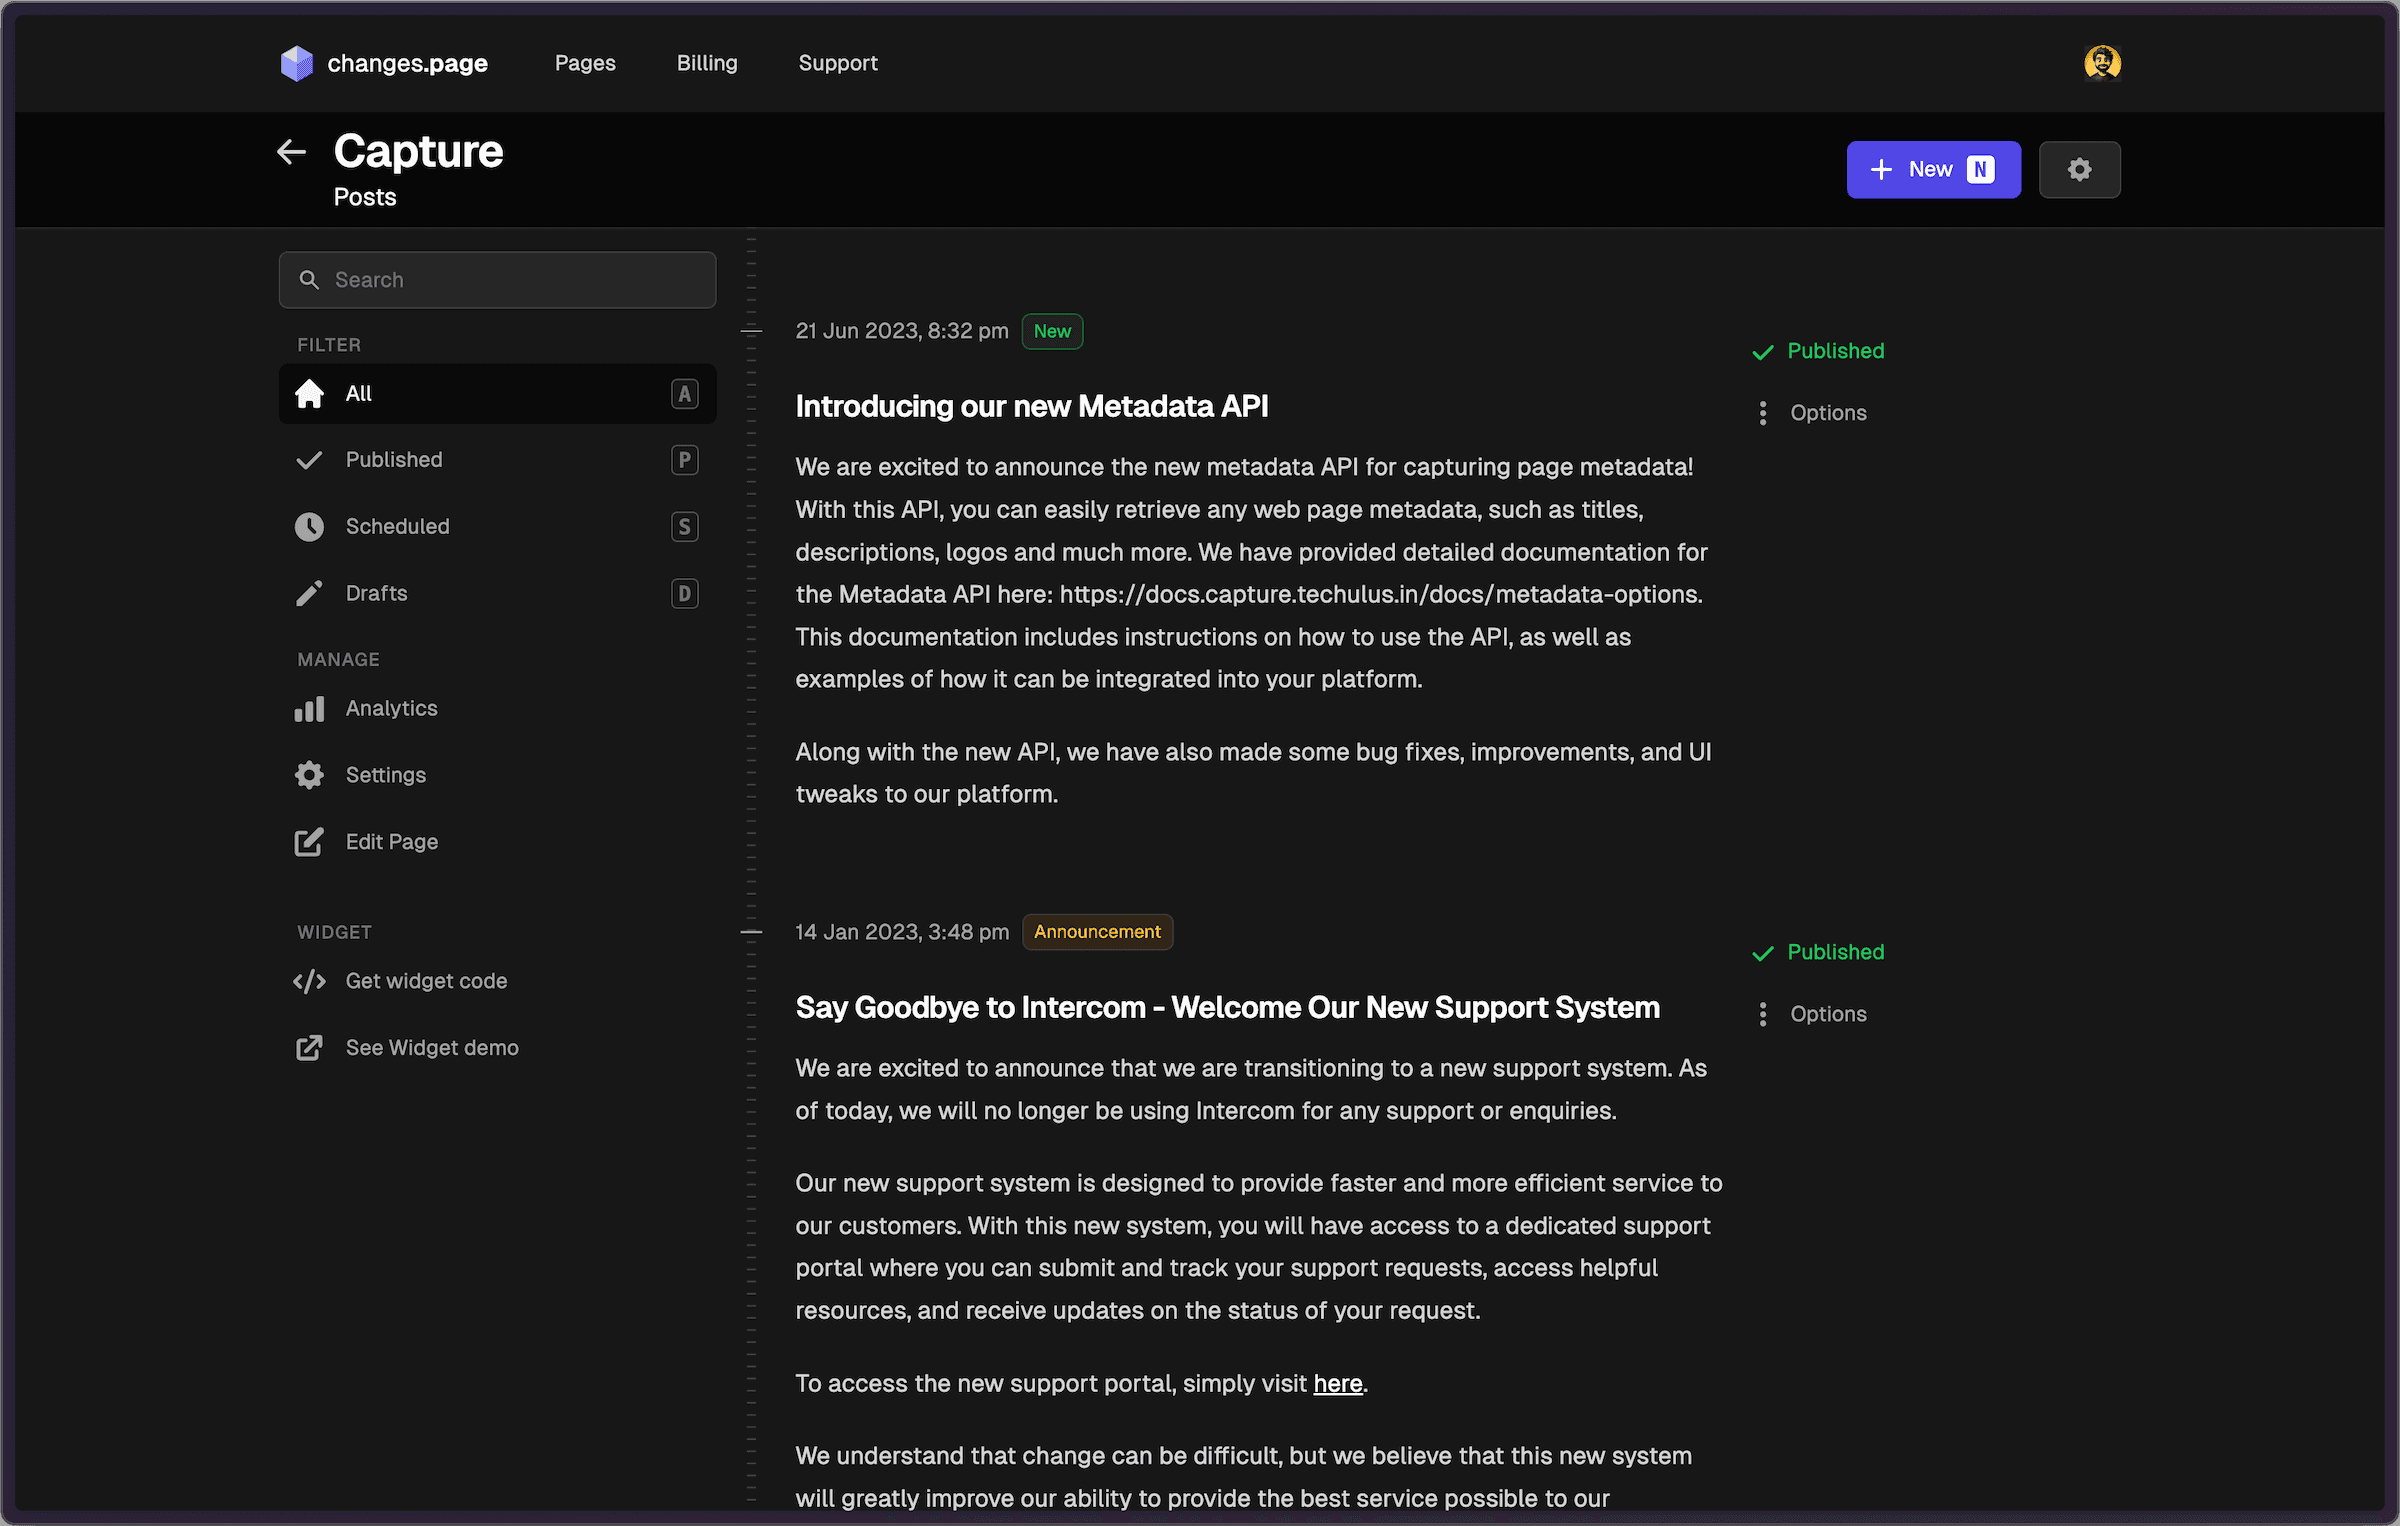Viewport: 2400px width, 1526px height.
Task: Filter posts by Scheduled
Action: [397, 526]
